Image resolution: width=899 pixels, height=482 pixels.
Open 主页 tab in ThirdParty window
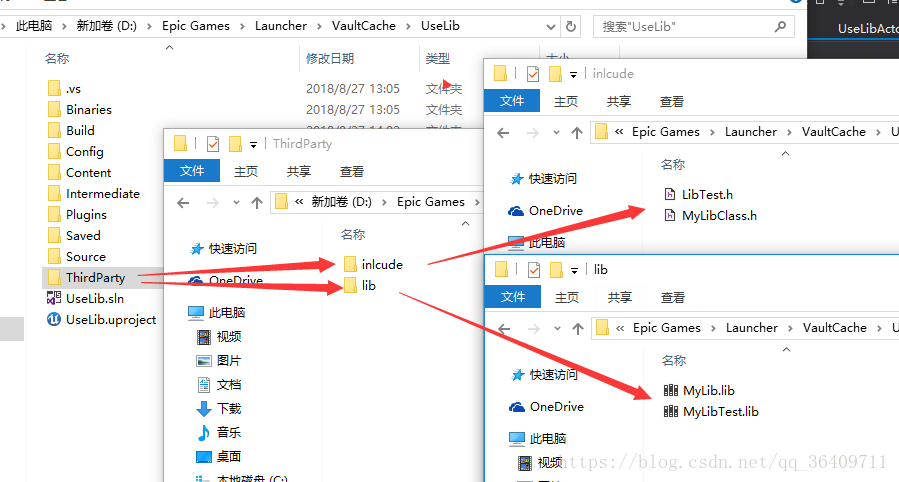click(x=246, y=171)
